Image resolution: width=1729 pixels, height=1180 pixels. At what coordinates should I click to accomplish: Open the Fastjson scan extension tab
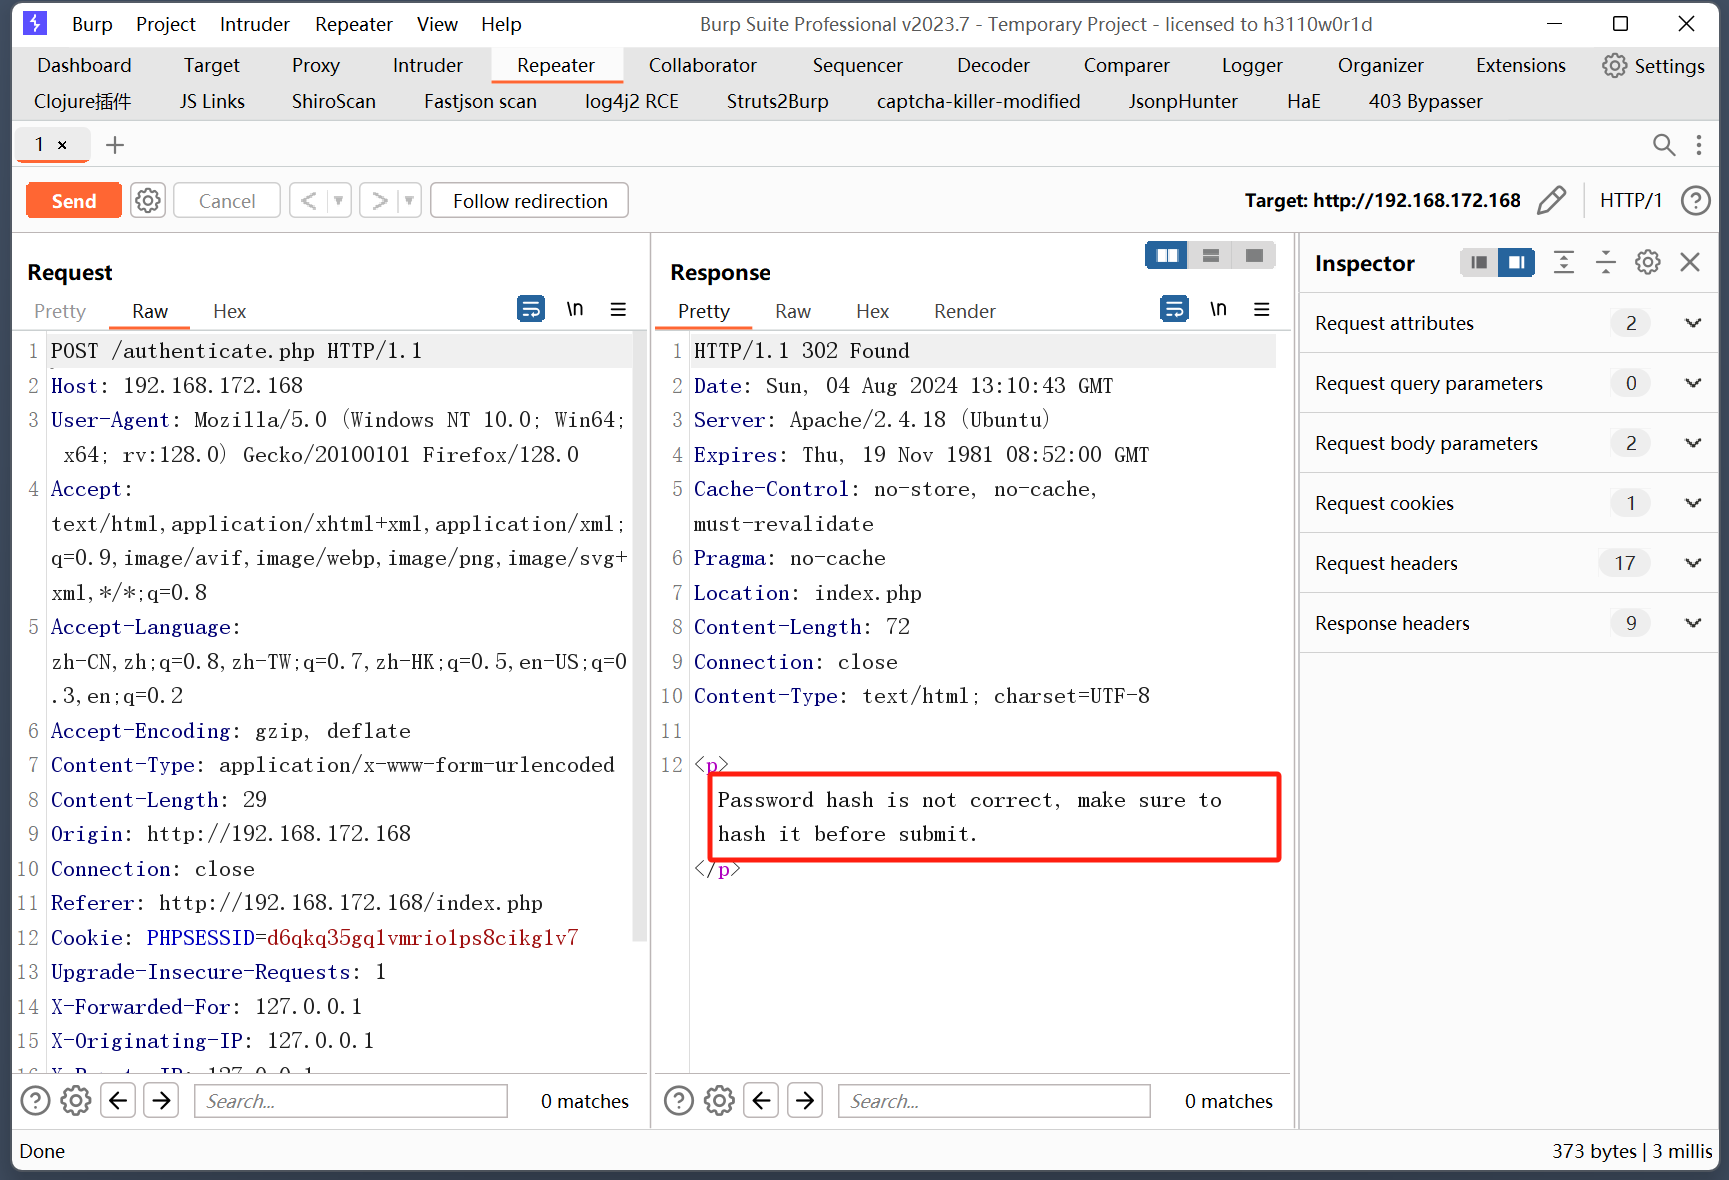(480, 101)
